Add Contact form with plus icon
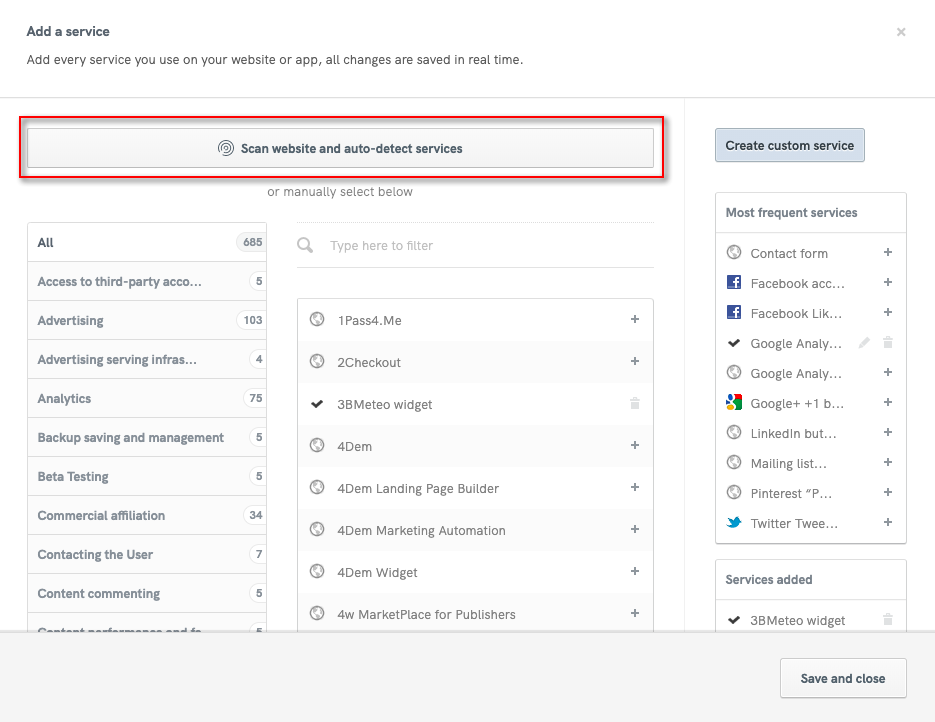The image size is (935, 722). click(888, 253)
